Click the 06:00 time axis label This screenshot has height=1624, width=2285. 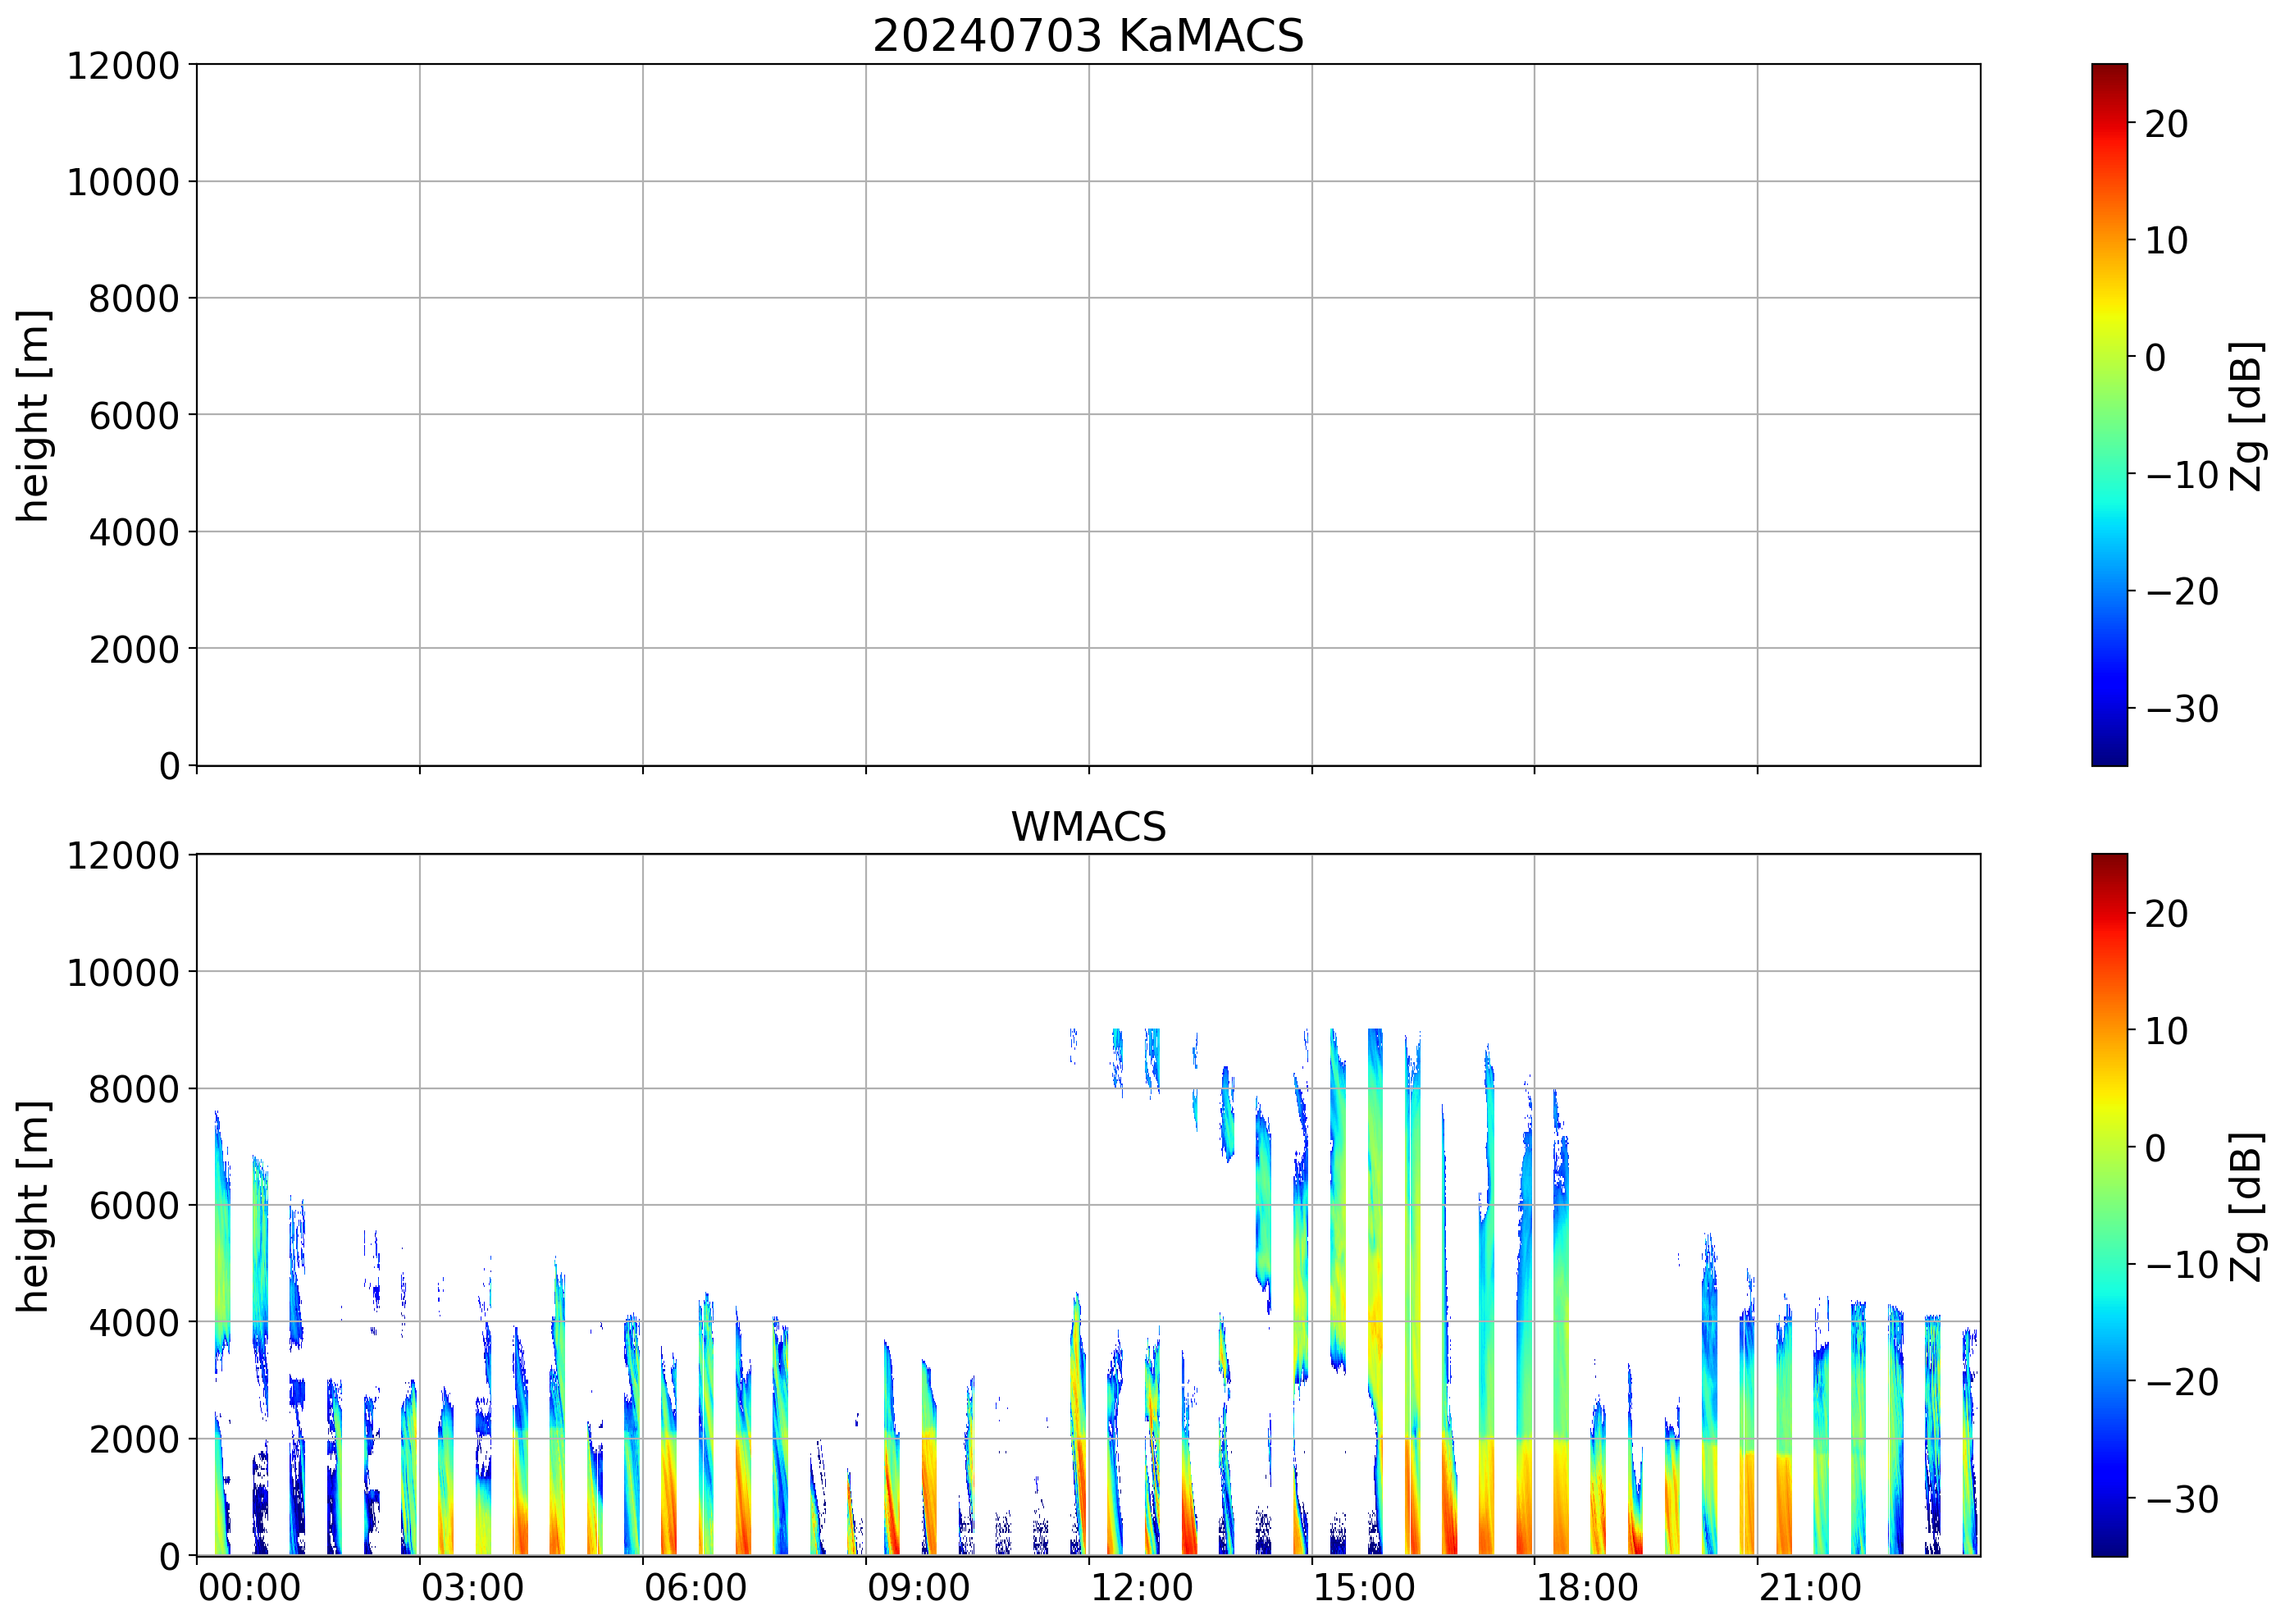(x=695, y=1588)
